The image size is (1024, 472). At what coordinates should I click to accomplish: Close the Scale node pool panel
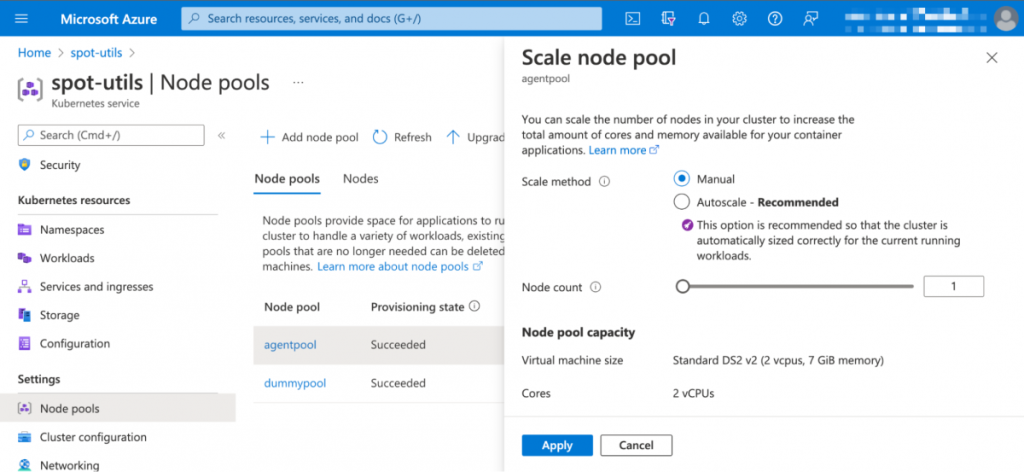tap(992, 58)
